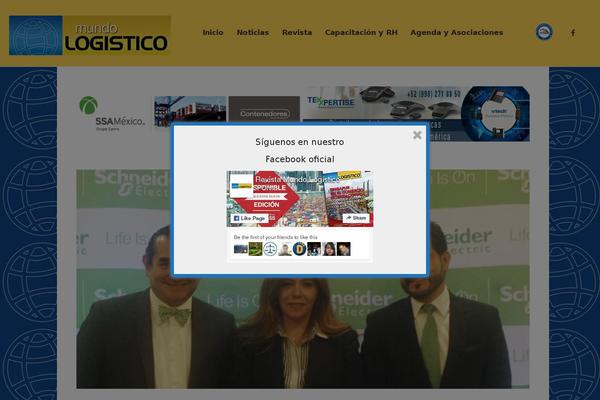Close the Facebook popup with the X
The width and height of the screenshot is (600, 400).
point(417,135)
